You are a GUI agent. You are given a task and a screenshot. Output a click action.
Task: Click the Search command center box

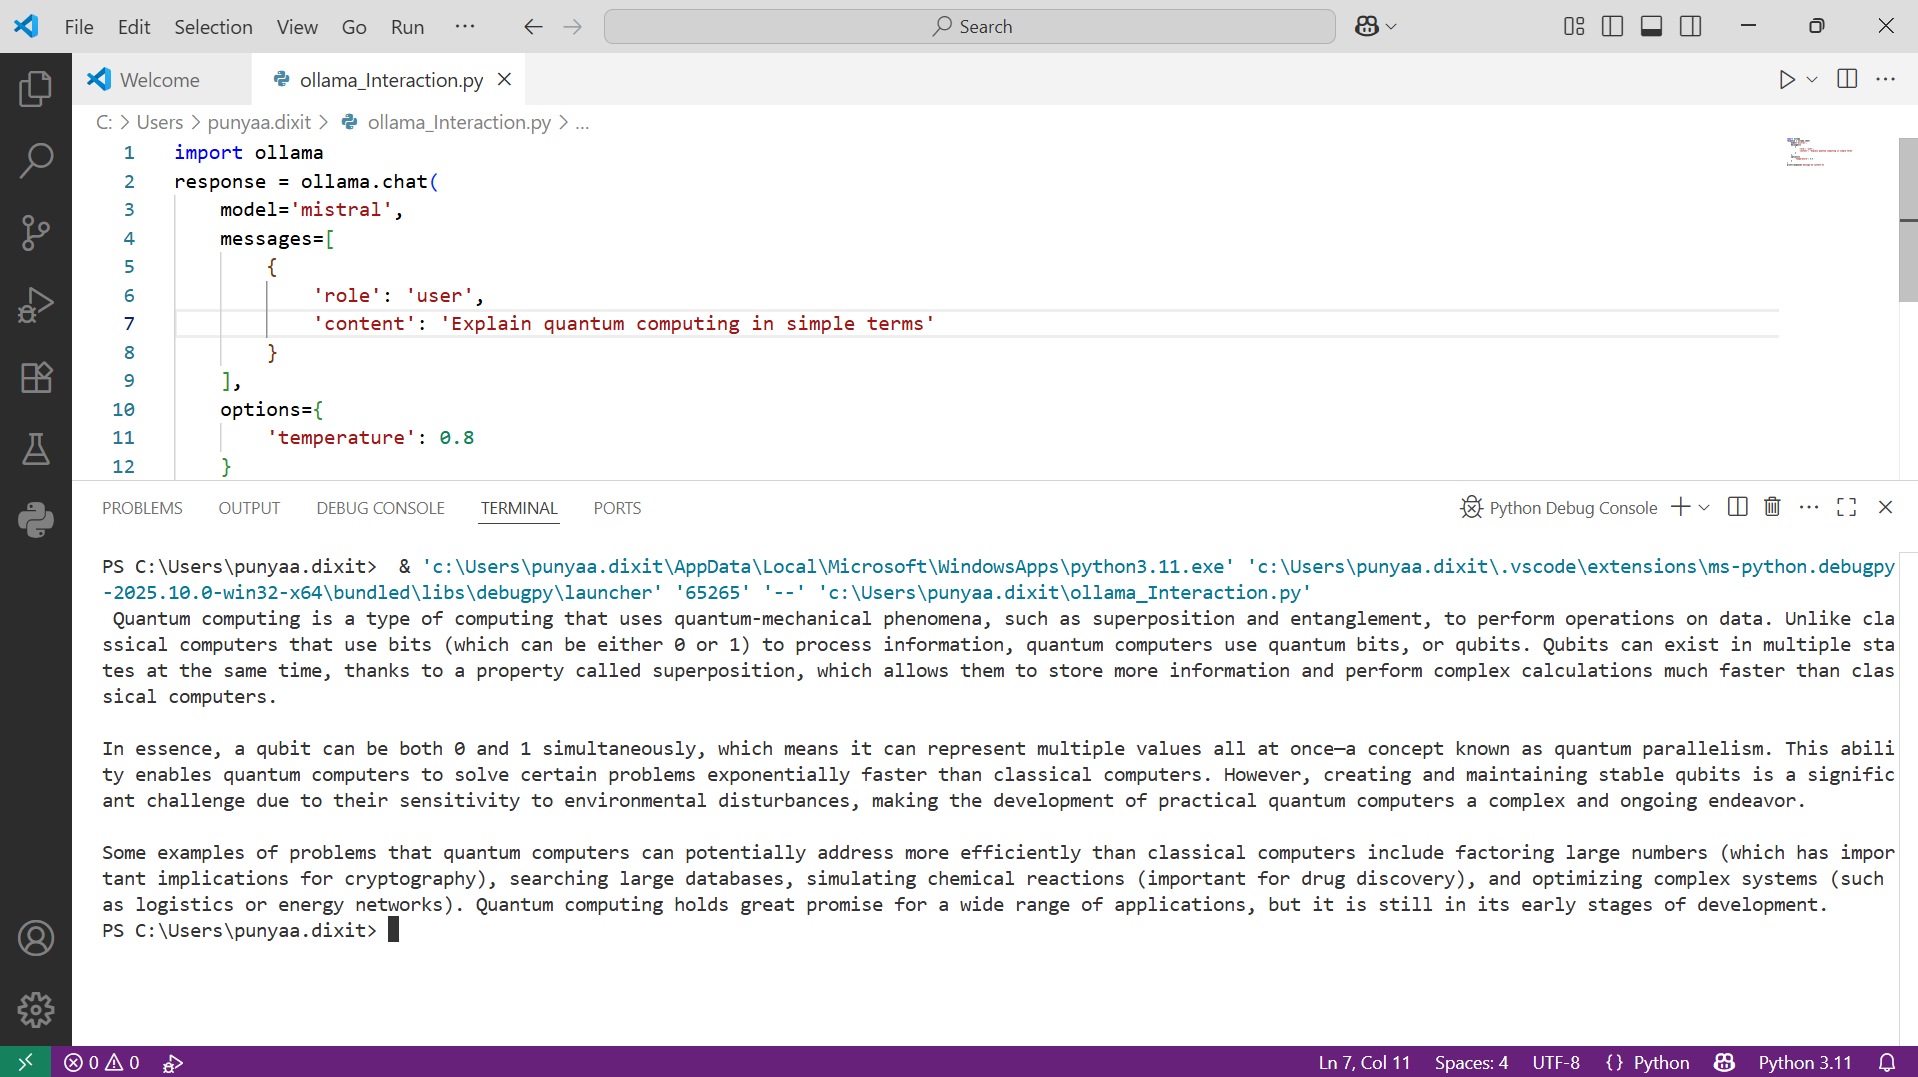(969, 27)
